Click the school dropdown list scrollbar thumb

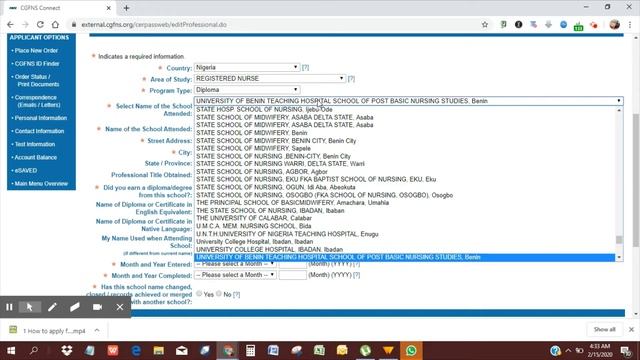pyautogui.click(x=619, y=240)
